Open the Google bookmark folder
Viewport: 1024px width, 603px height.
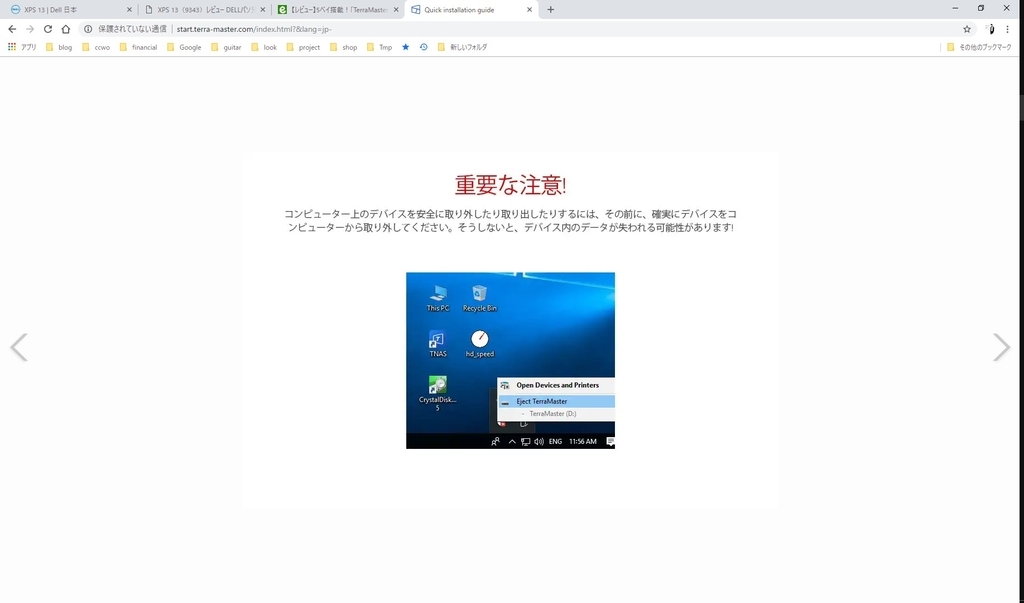point(184,47)
